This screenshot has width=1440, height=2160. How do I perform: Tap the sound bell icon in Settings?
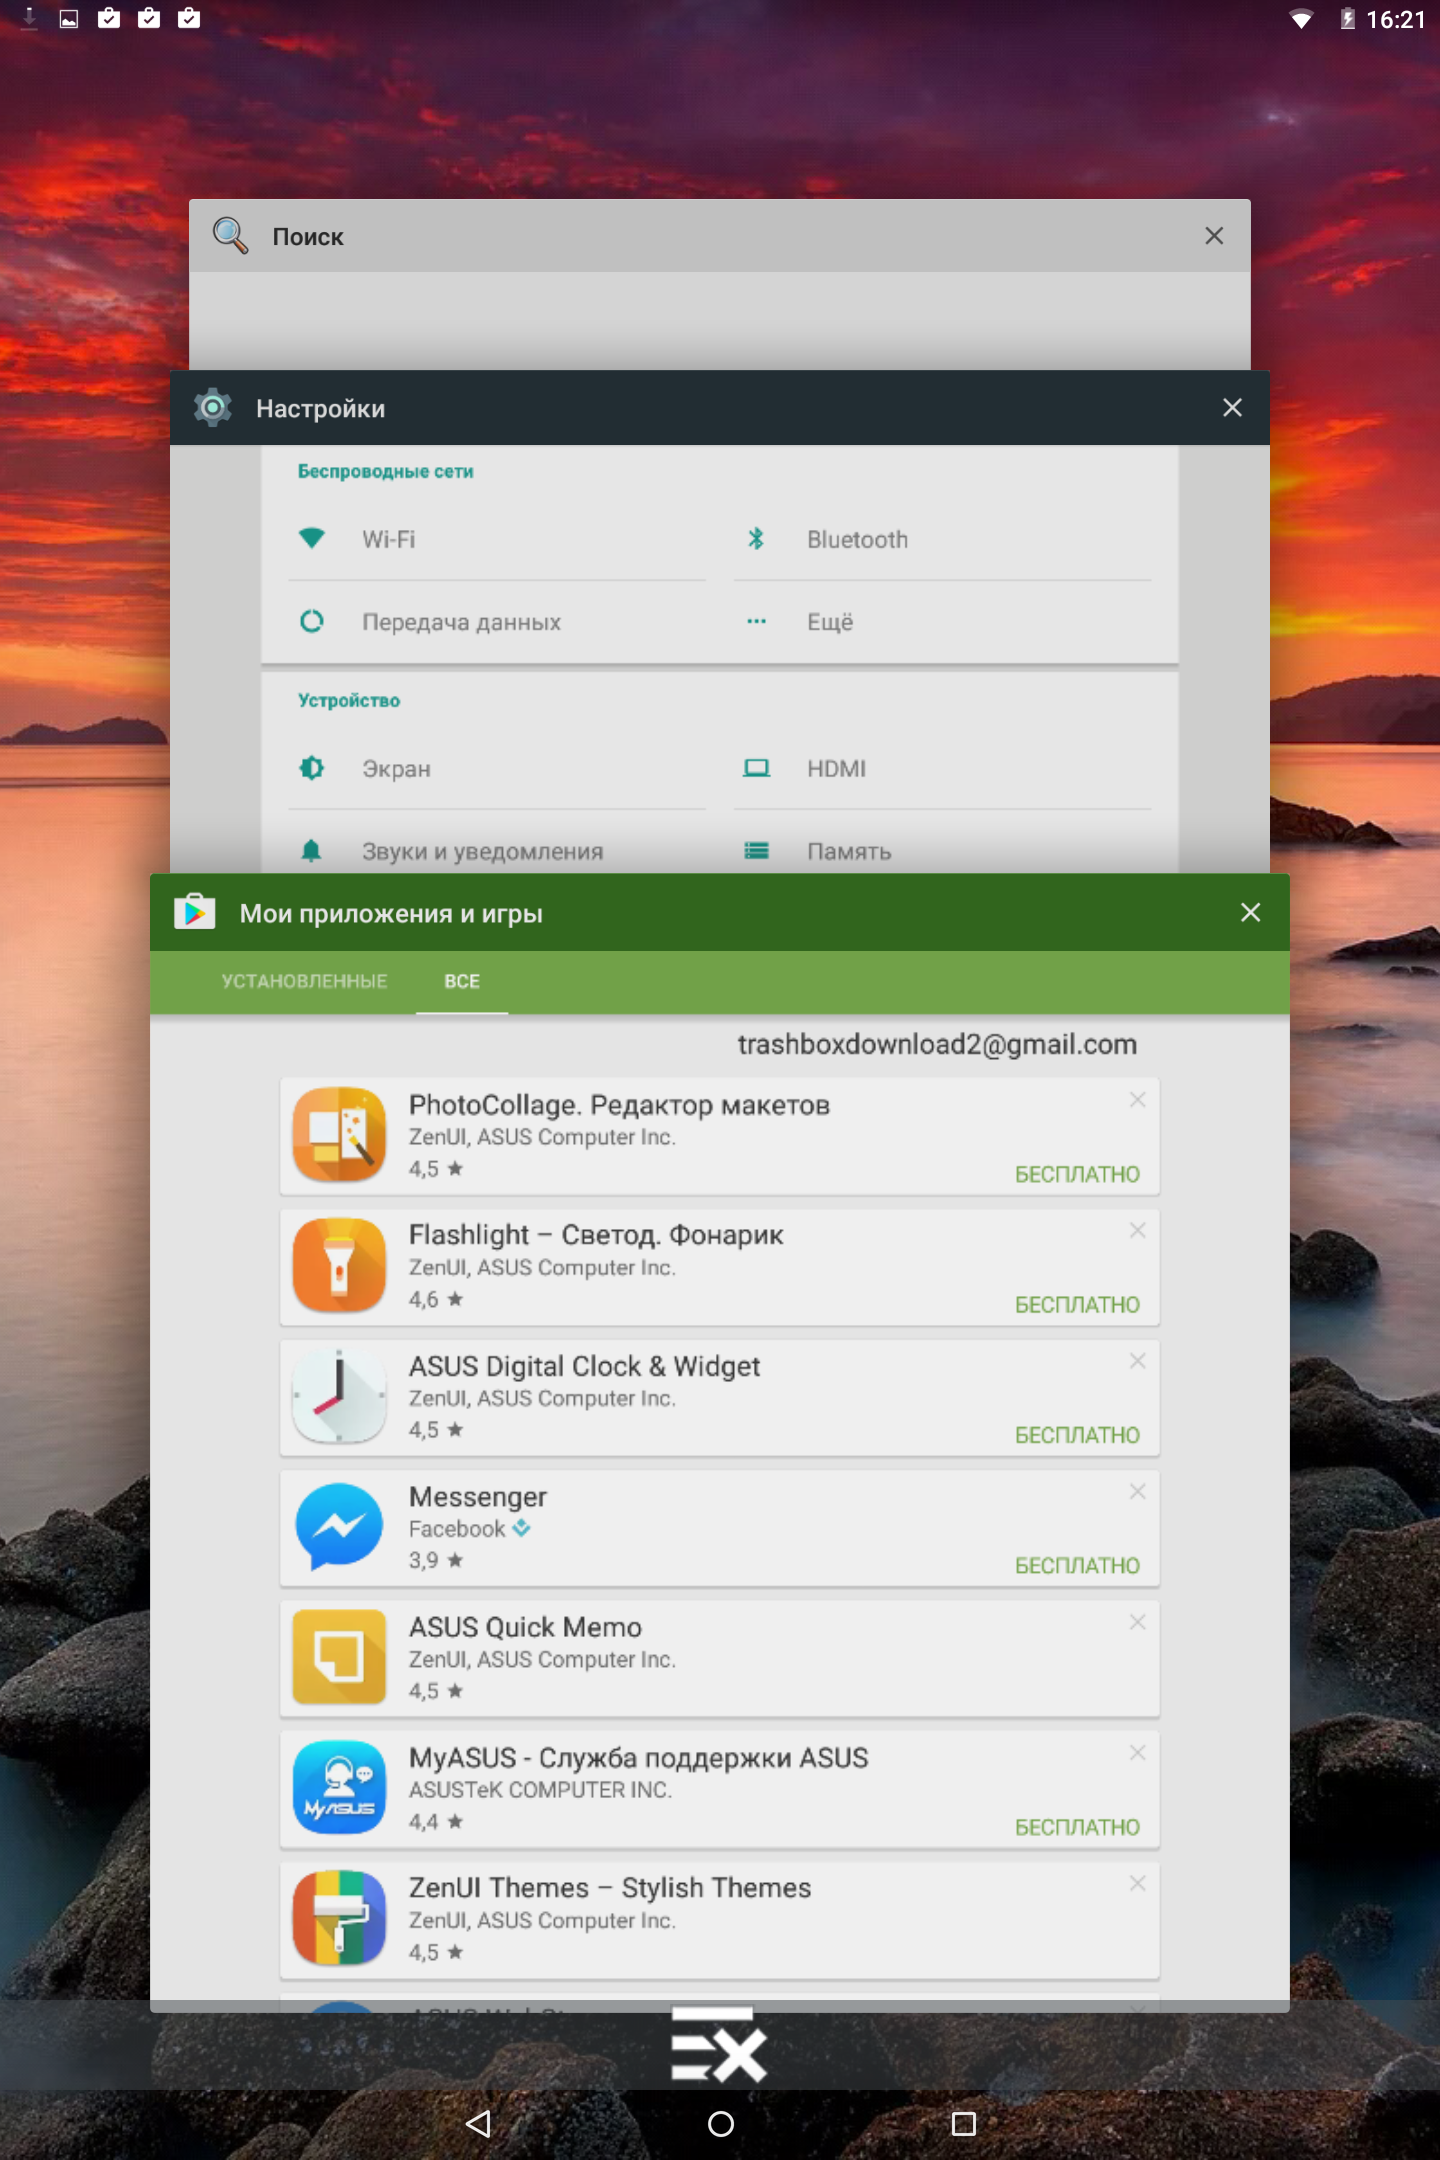click(x=312, y=851)
